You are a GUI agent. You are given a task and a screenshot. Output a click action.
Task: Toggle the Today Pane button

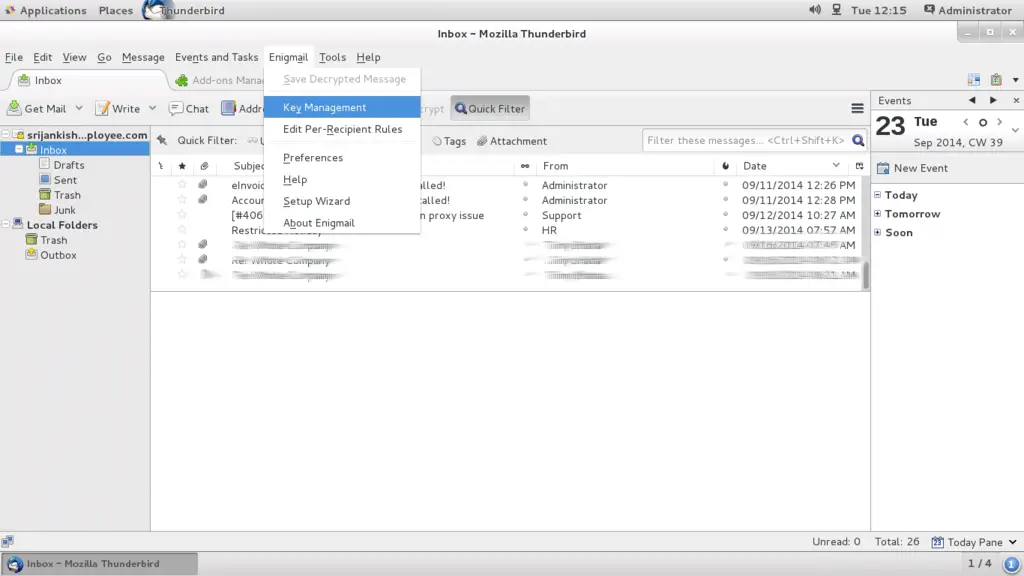tap(967, 542)
